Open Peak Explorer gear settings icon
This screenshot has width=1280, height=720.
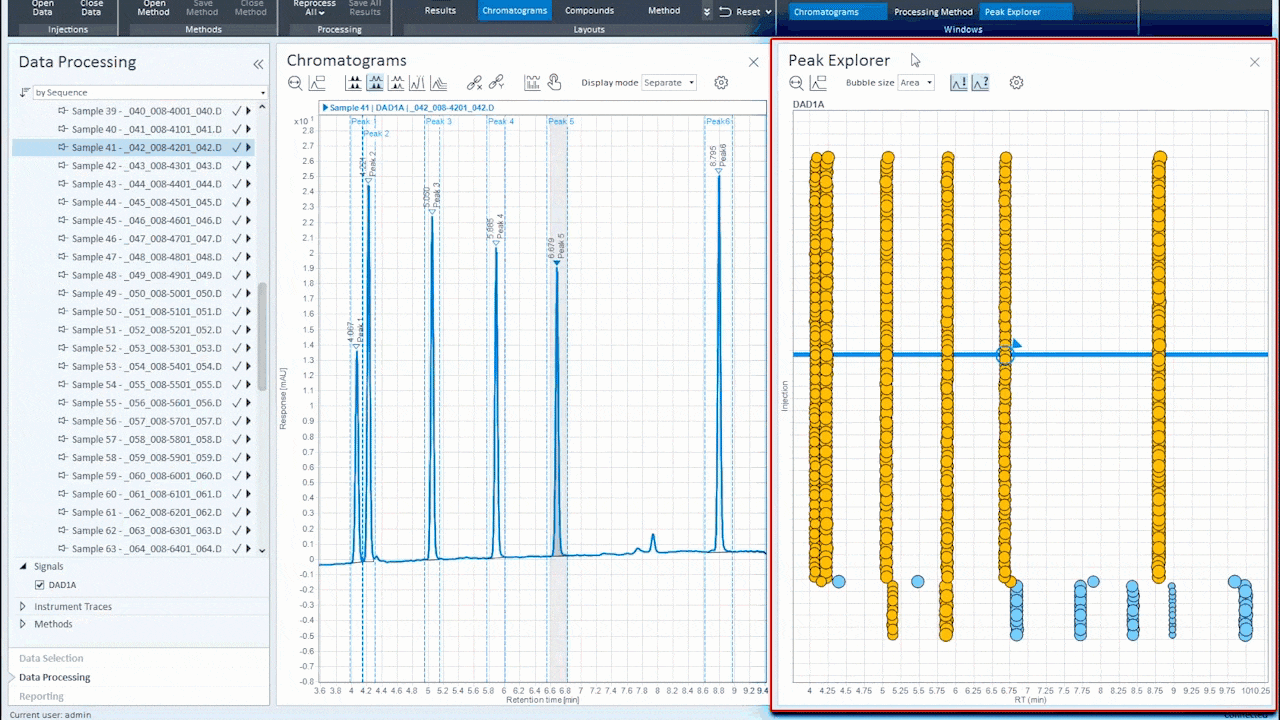[x=1016, y=83]
